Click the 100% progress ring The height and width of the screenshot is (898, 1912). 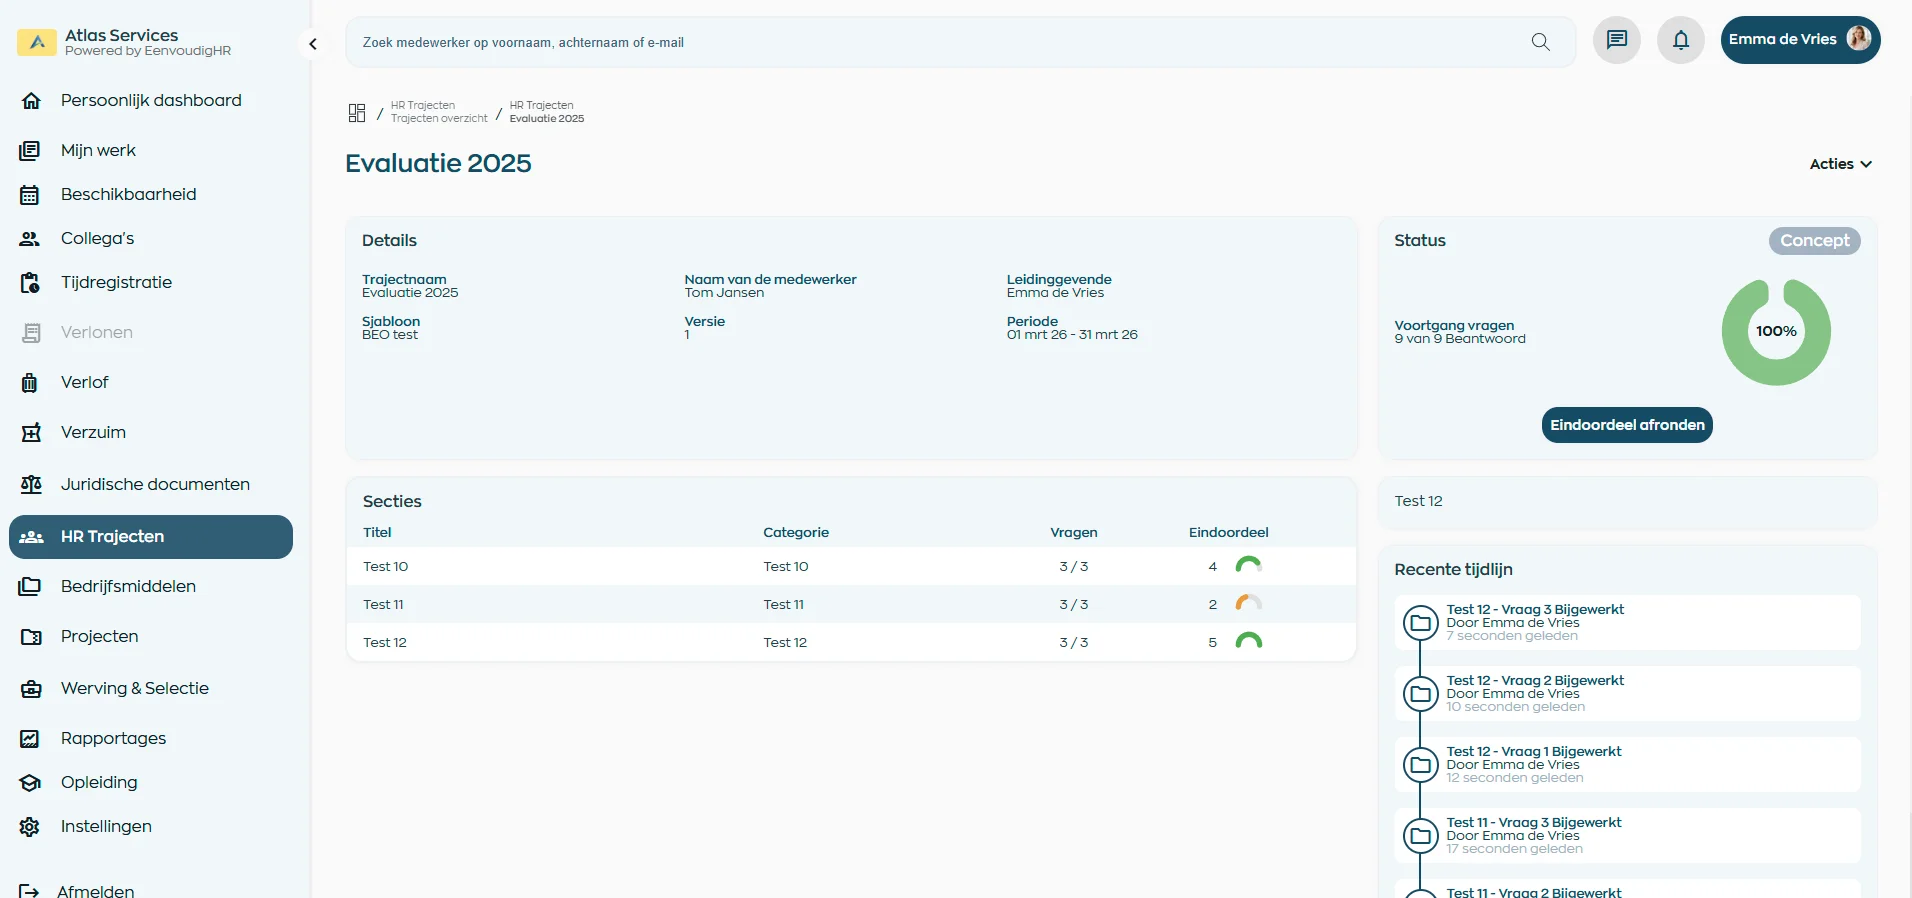point(1775,332)
